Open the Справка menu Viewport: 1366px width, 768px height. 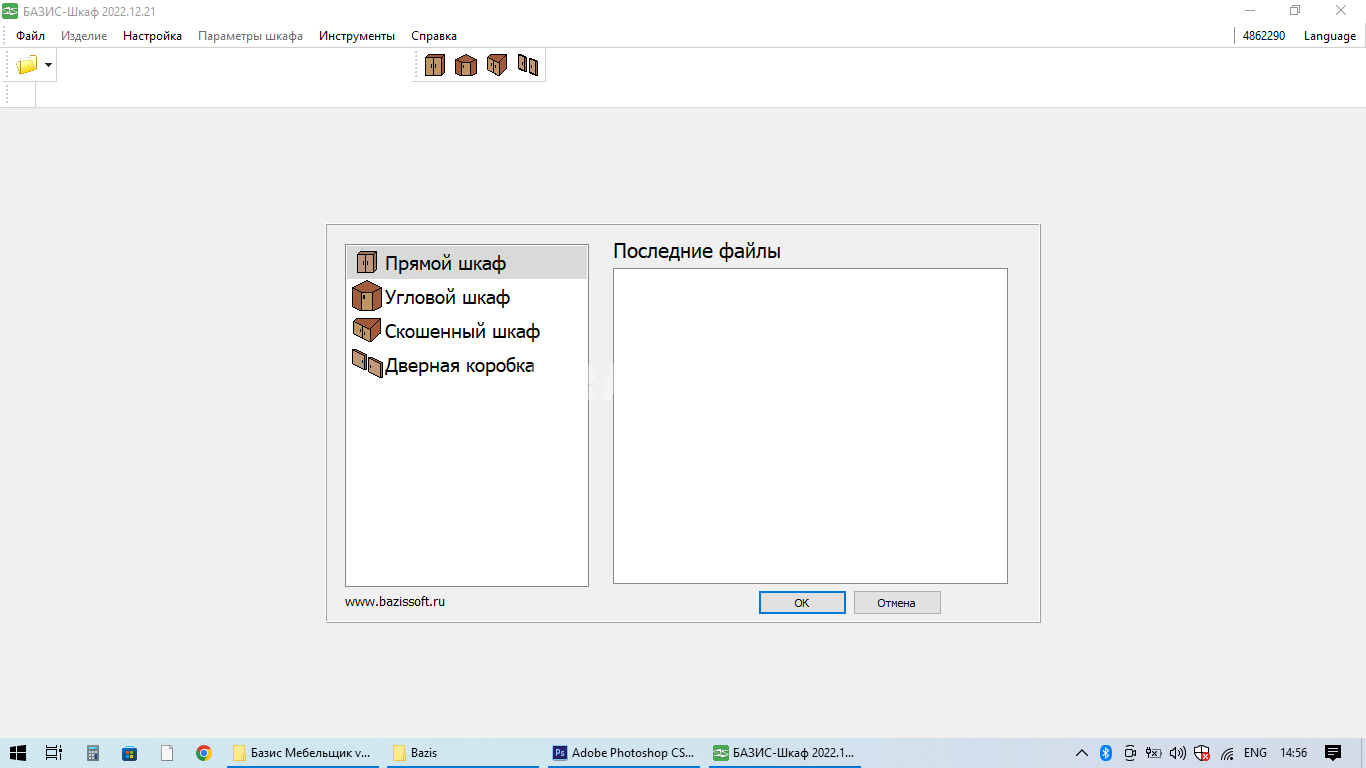pos(434,36)
